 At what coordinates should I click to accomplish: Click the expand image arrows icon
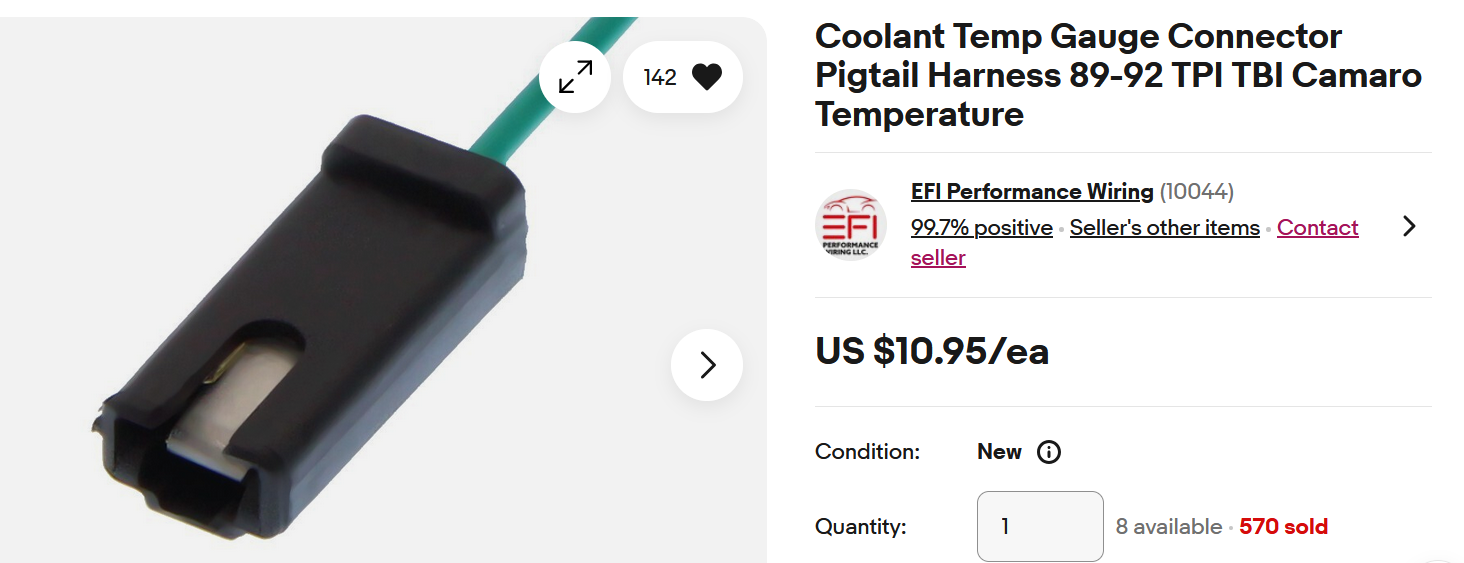click(x=575, y=77)
